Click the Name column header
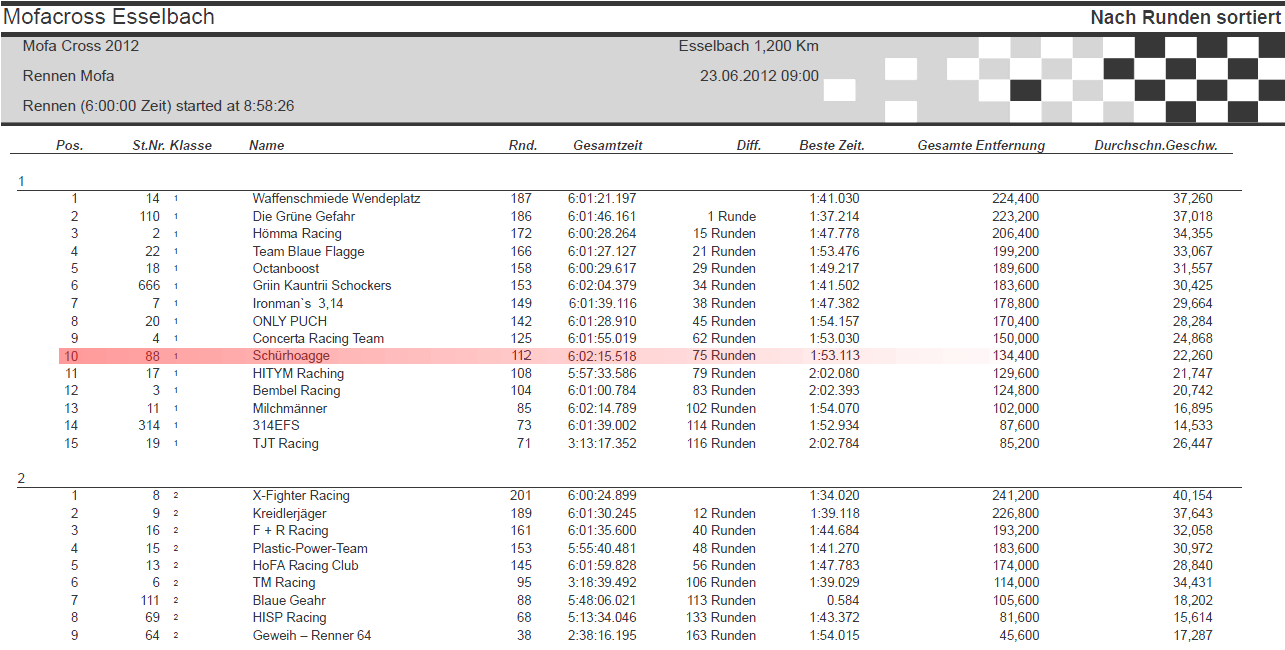The width and height of the screenshot is (1285, 650). click(264, 145)
